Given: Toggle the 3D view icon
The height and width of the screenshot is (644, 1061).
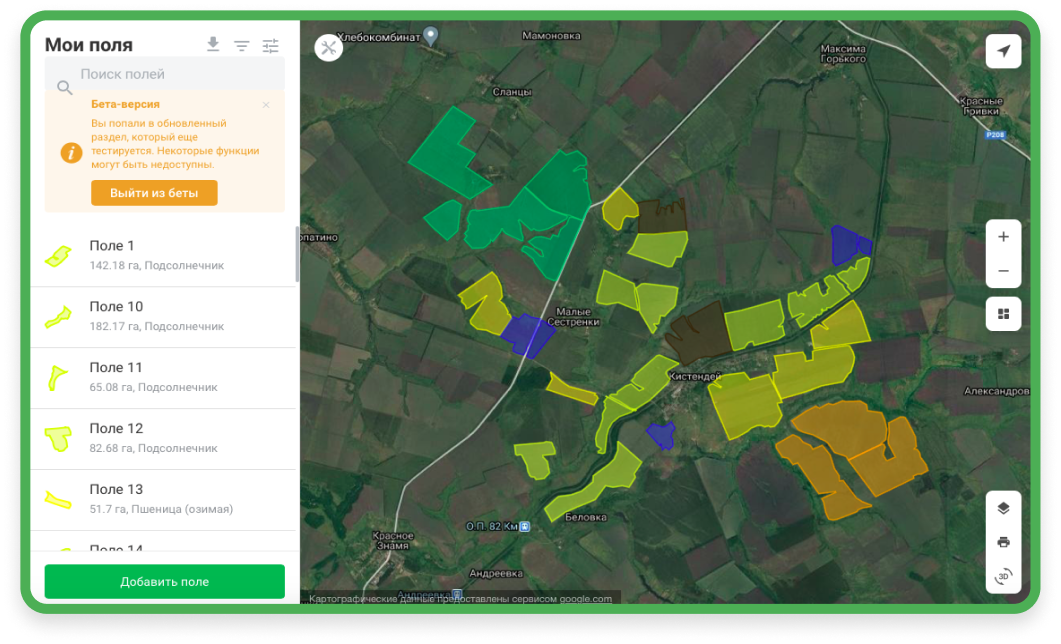Looking at the screenshot, I should click(1003, 576).
